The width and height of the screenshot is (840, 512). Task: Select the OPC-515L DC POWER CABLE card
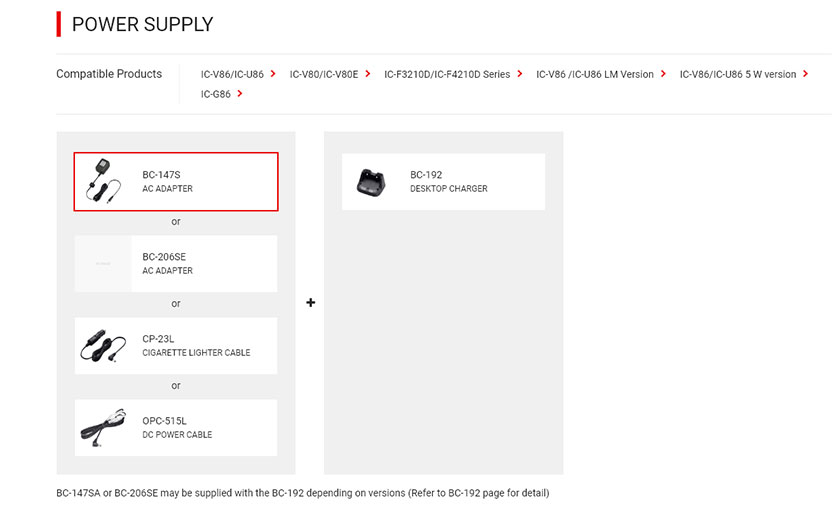[176, 427]
